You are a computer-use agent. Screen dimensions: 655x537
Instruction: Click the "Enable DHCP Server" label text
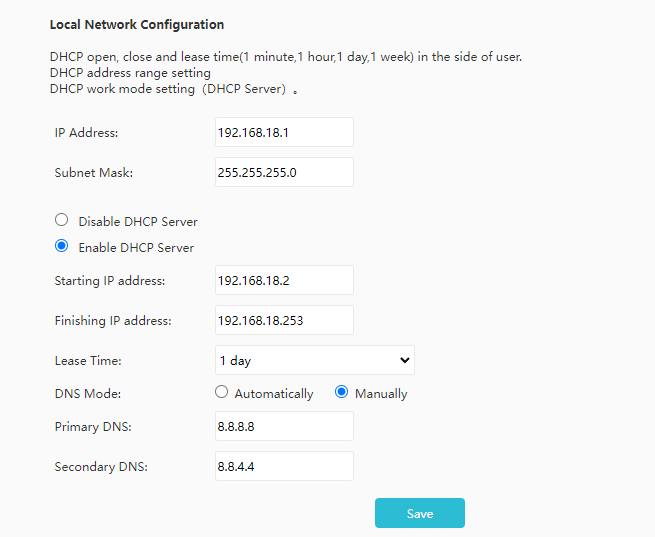[x=136, y=248]
